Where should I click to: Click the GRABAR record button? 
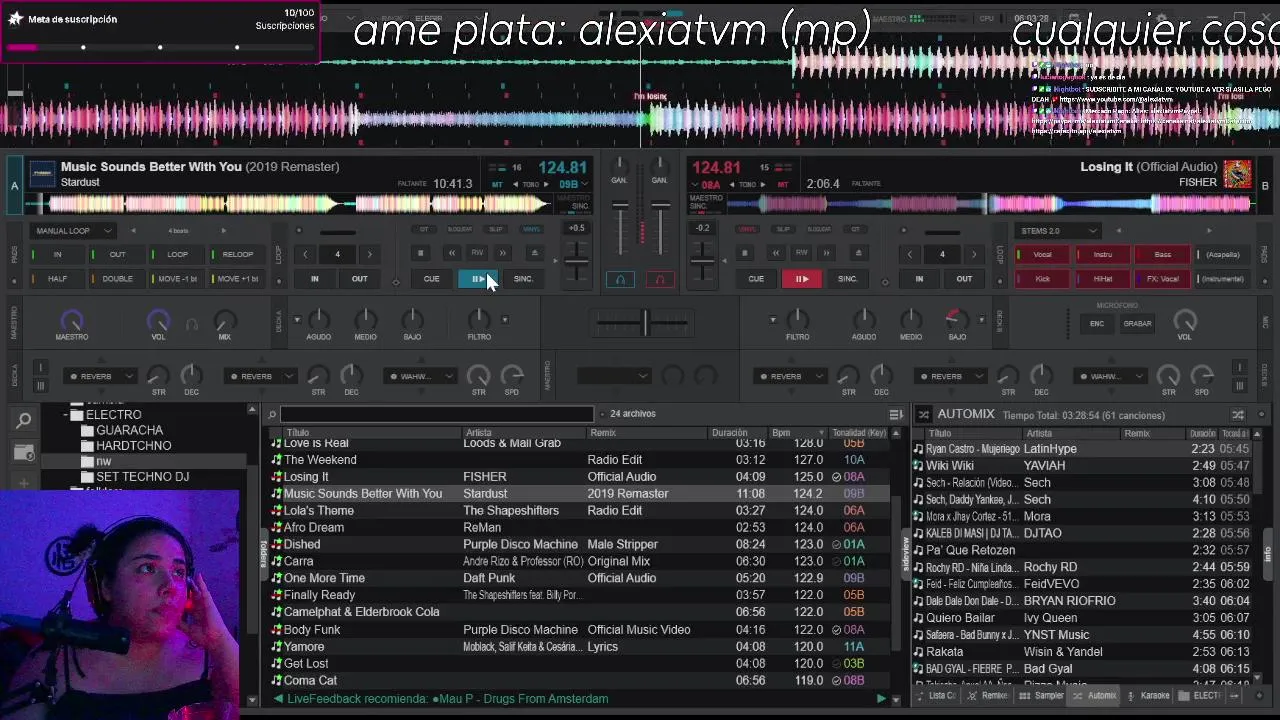coord(1137,324)
